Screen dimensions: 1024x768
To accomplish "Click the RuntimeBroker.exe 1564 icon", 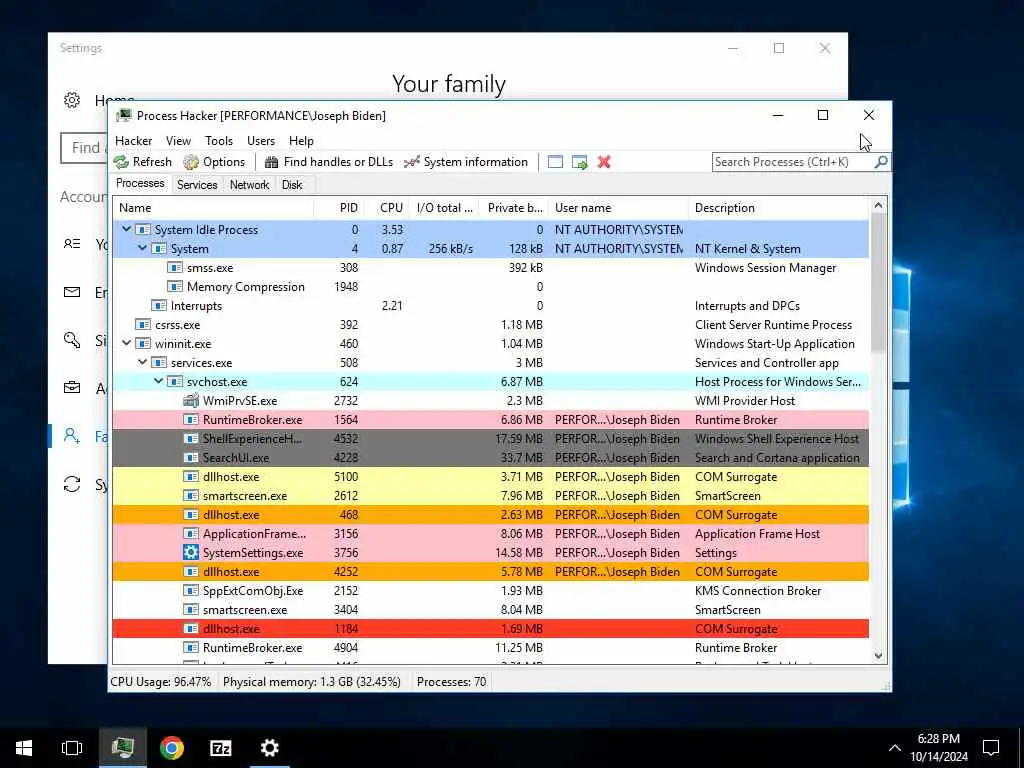I will [x=191, y=419].
